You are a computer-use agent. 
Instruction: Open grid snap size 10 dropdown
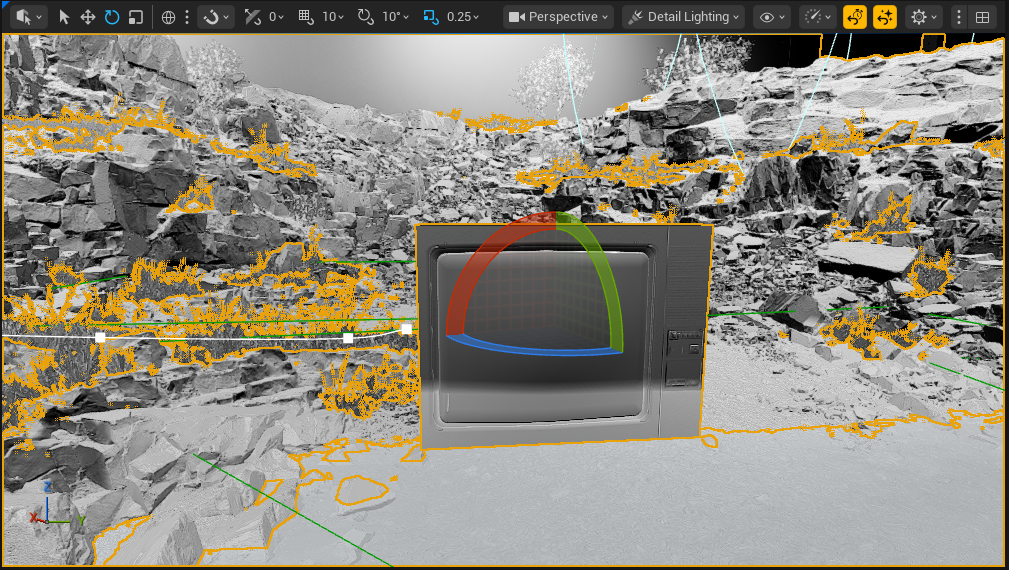pyautogui.click(x=333, y=17)
